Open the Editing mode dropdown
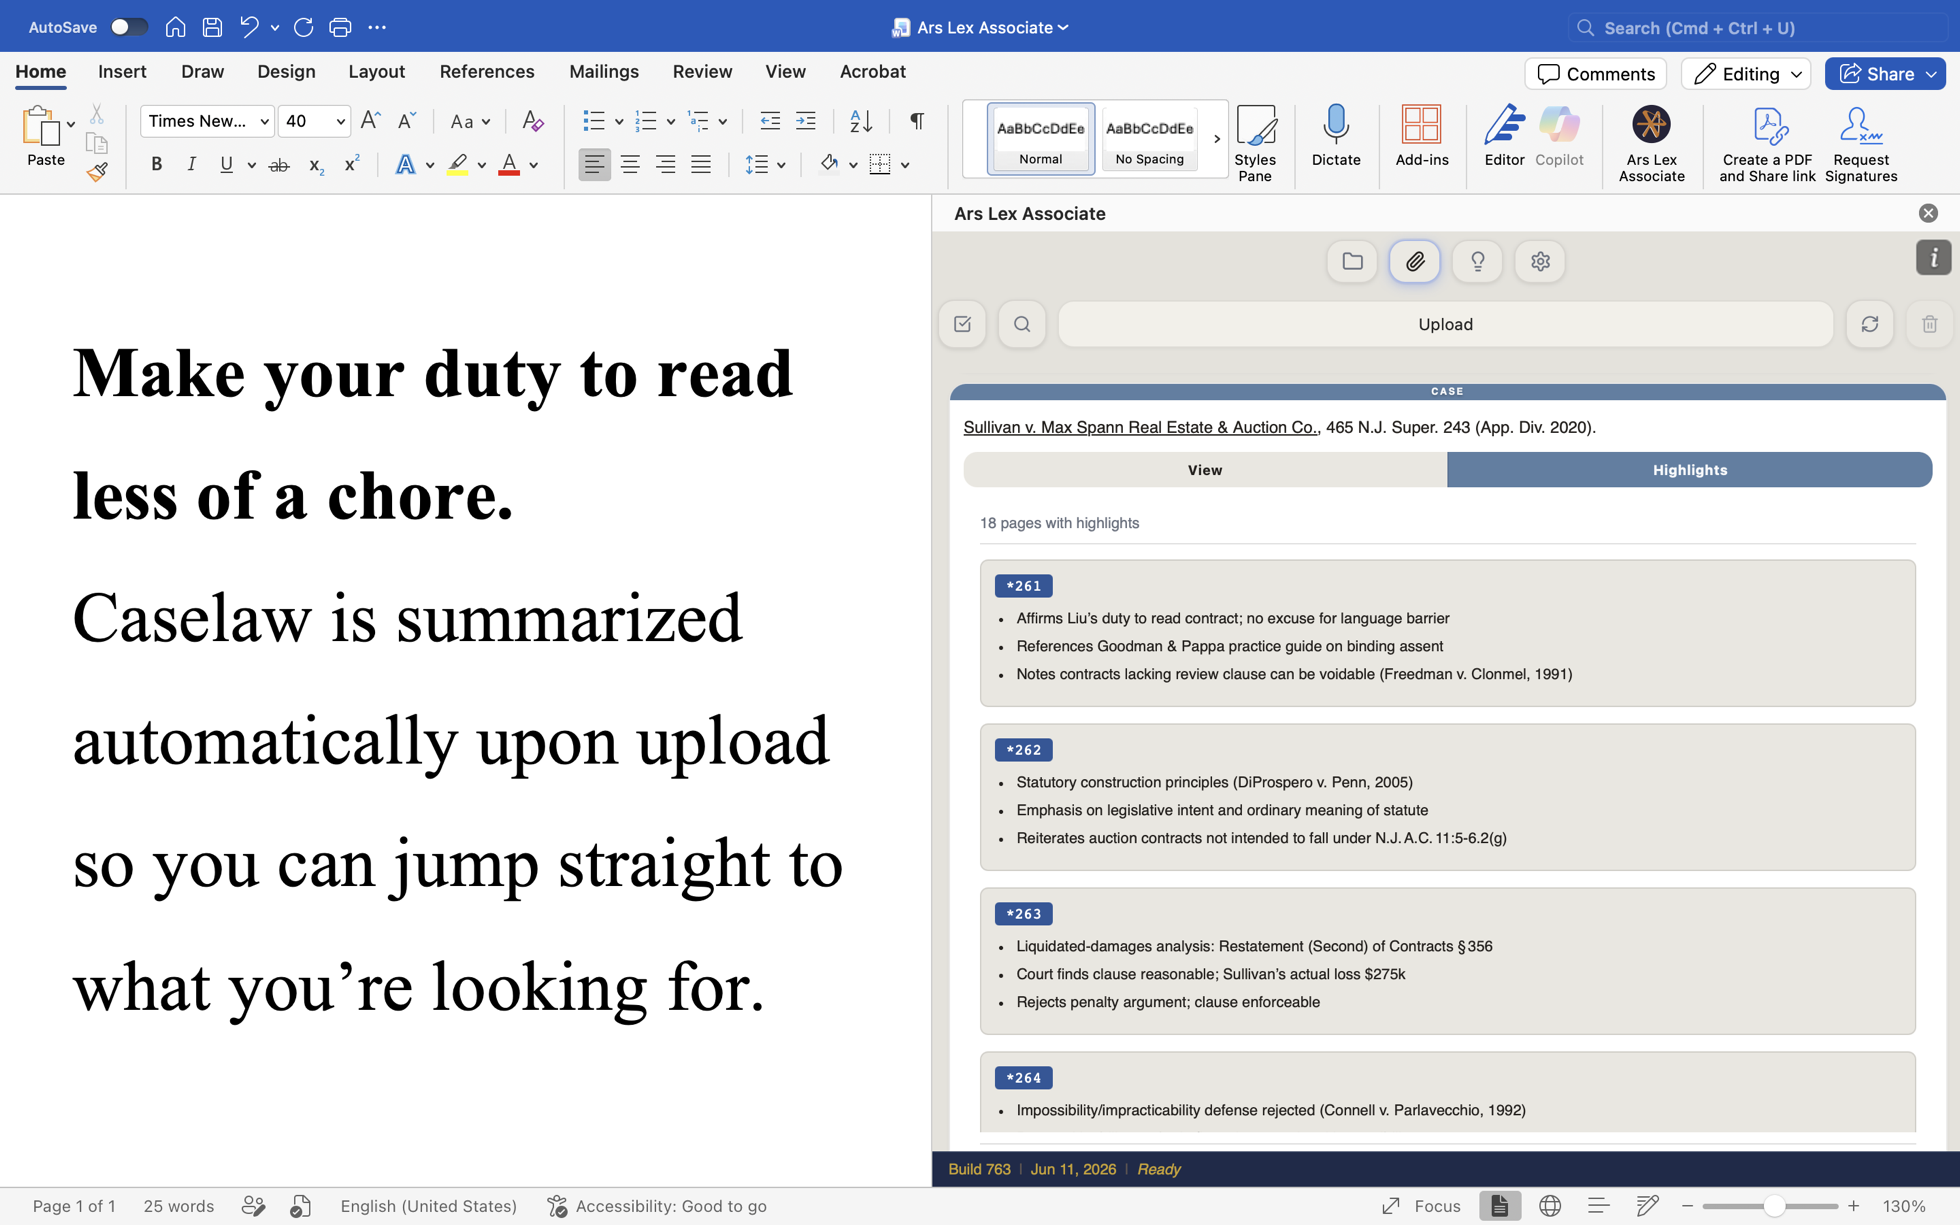1960x1225 pixels. 1747,73
